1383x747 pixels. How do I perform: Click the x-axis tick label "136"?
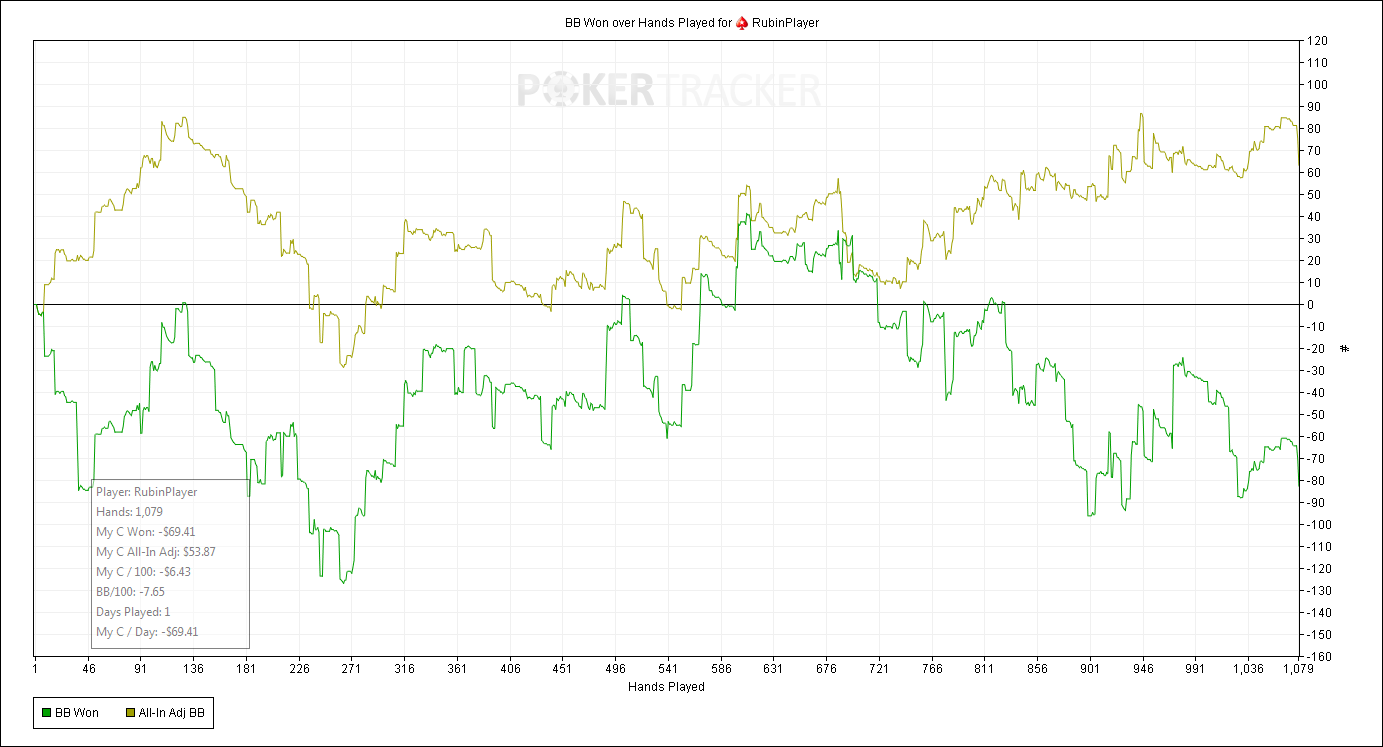tap(194, 669)
